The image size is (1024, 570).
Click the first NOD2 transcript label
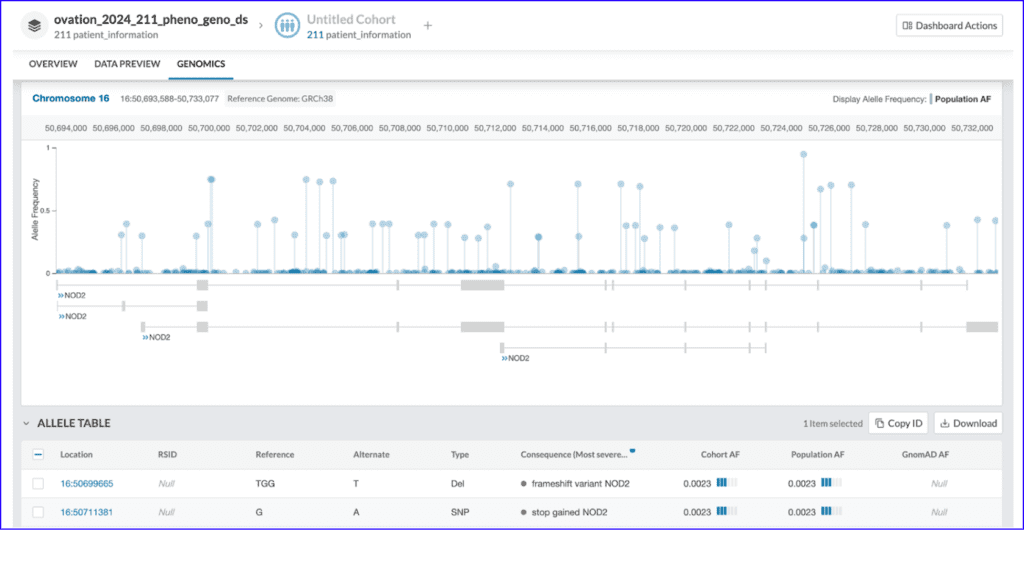tap(72, 295)
